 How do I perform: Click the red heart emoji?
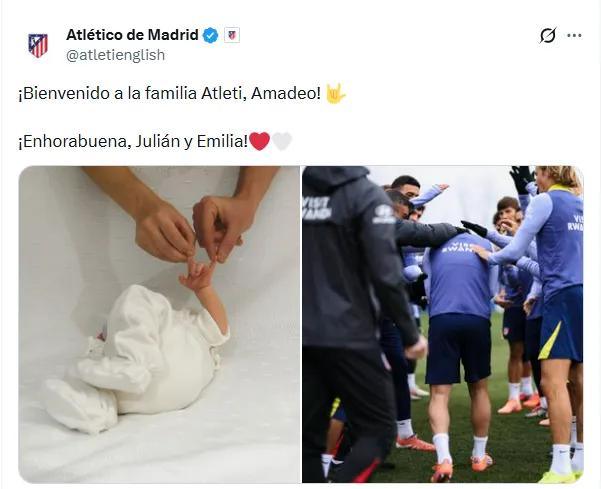(x=259, y=141)
